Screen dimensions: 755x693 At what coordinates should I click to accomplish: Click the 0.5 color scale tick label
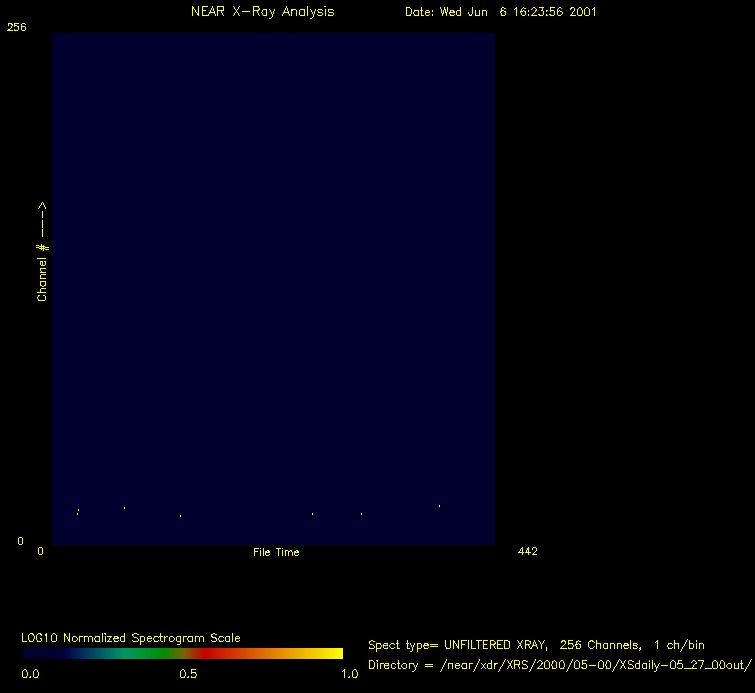click(187, 674)
